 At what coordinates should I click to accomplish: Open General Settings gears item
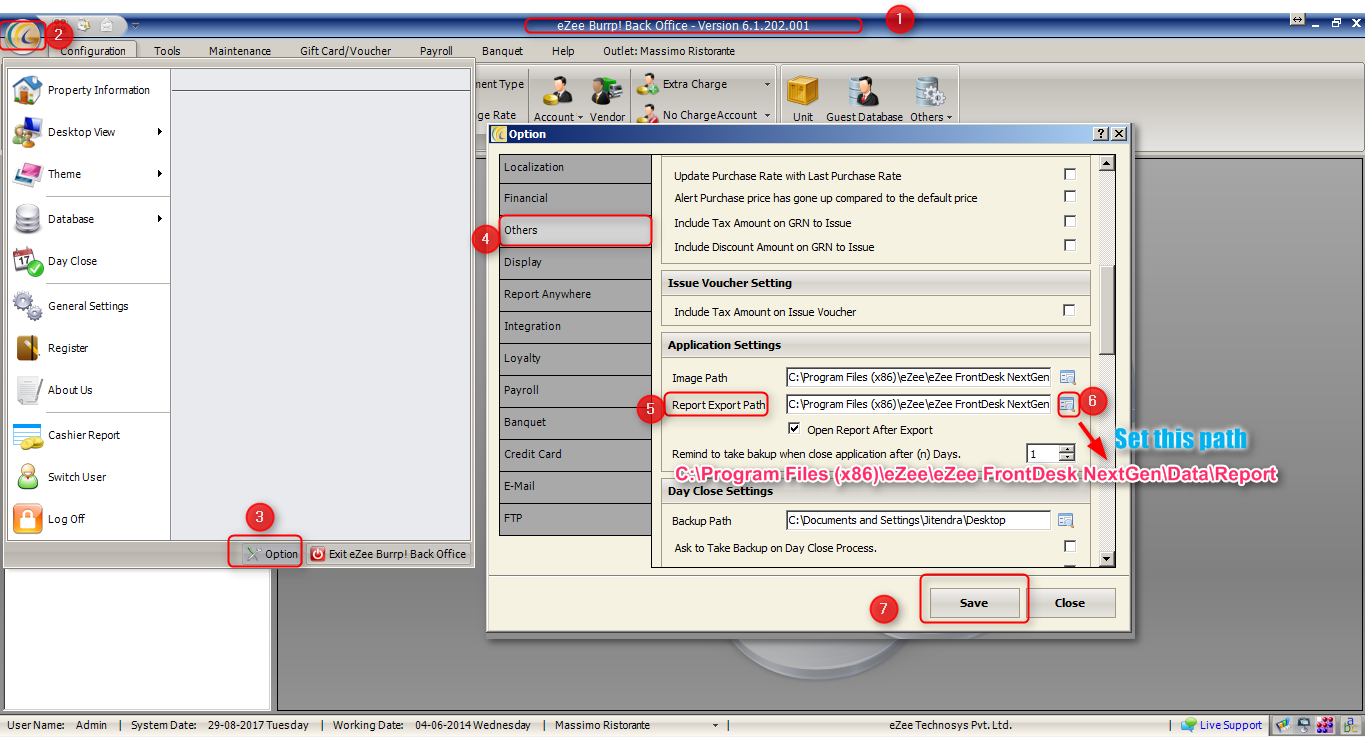tap(88, 306)
